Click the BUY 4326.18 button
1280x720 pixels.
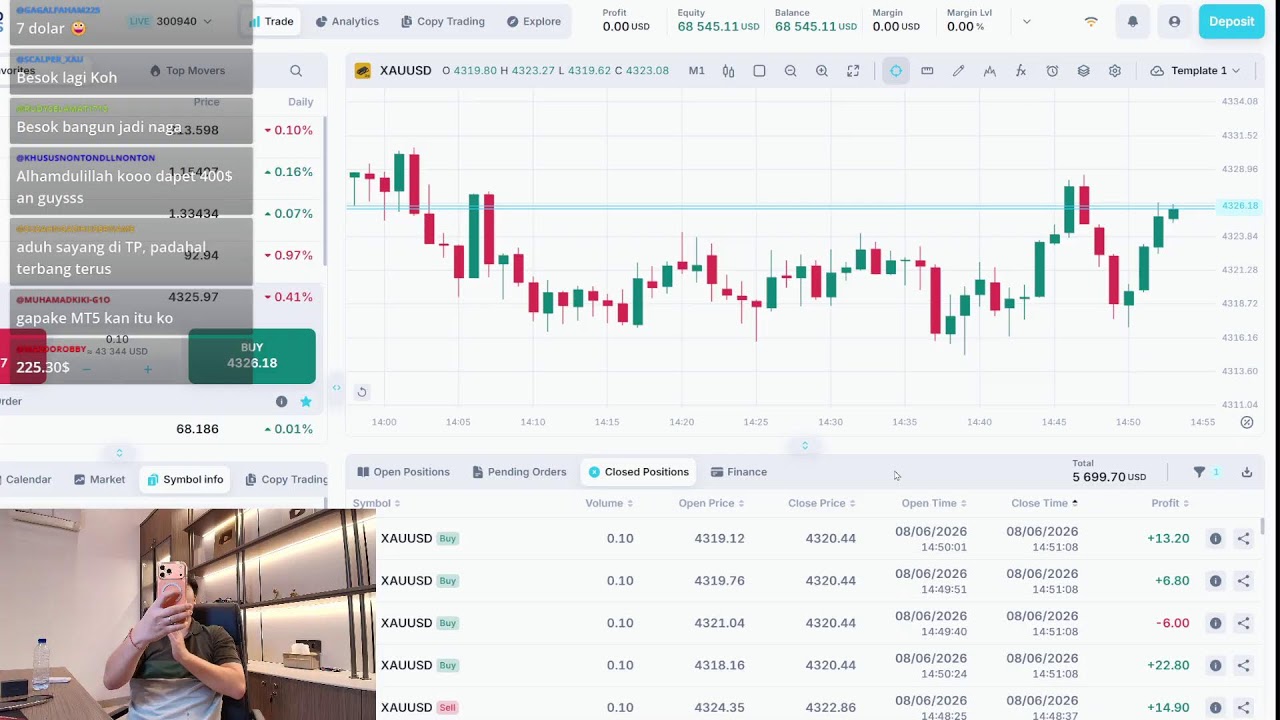(x=252, y=356)
